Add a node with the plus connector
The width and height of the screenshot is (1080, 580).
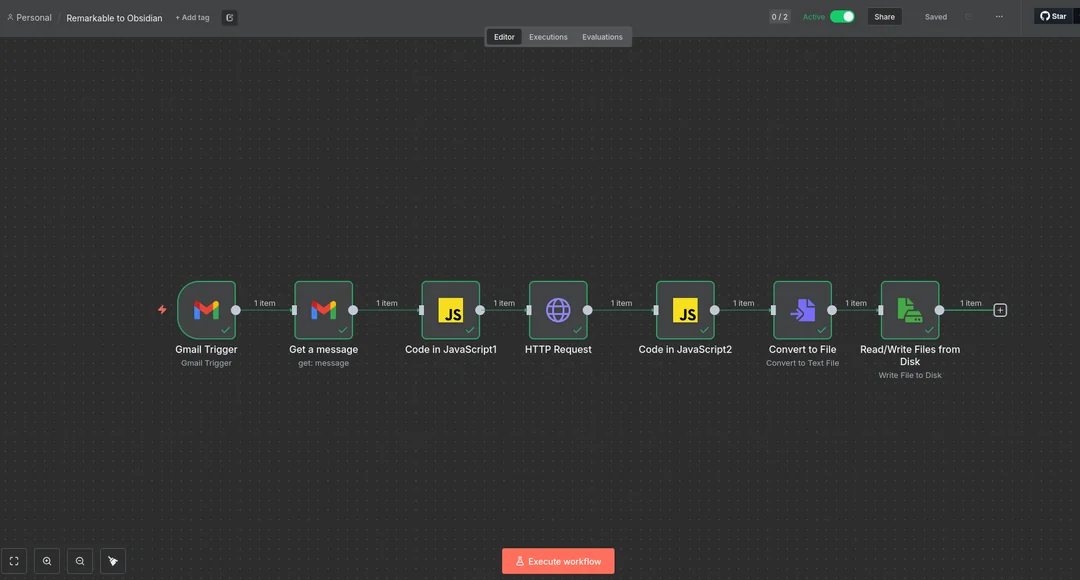point(1000,310)
